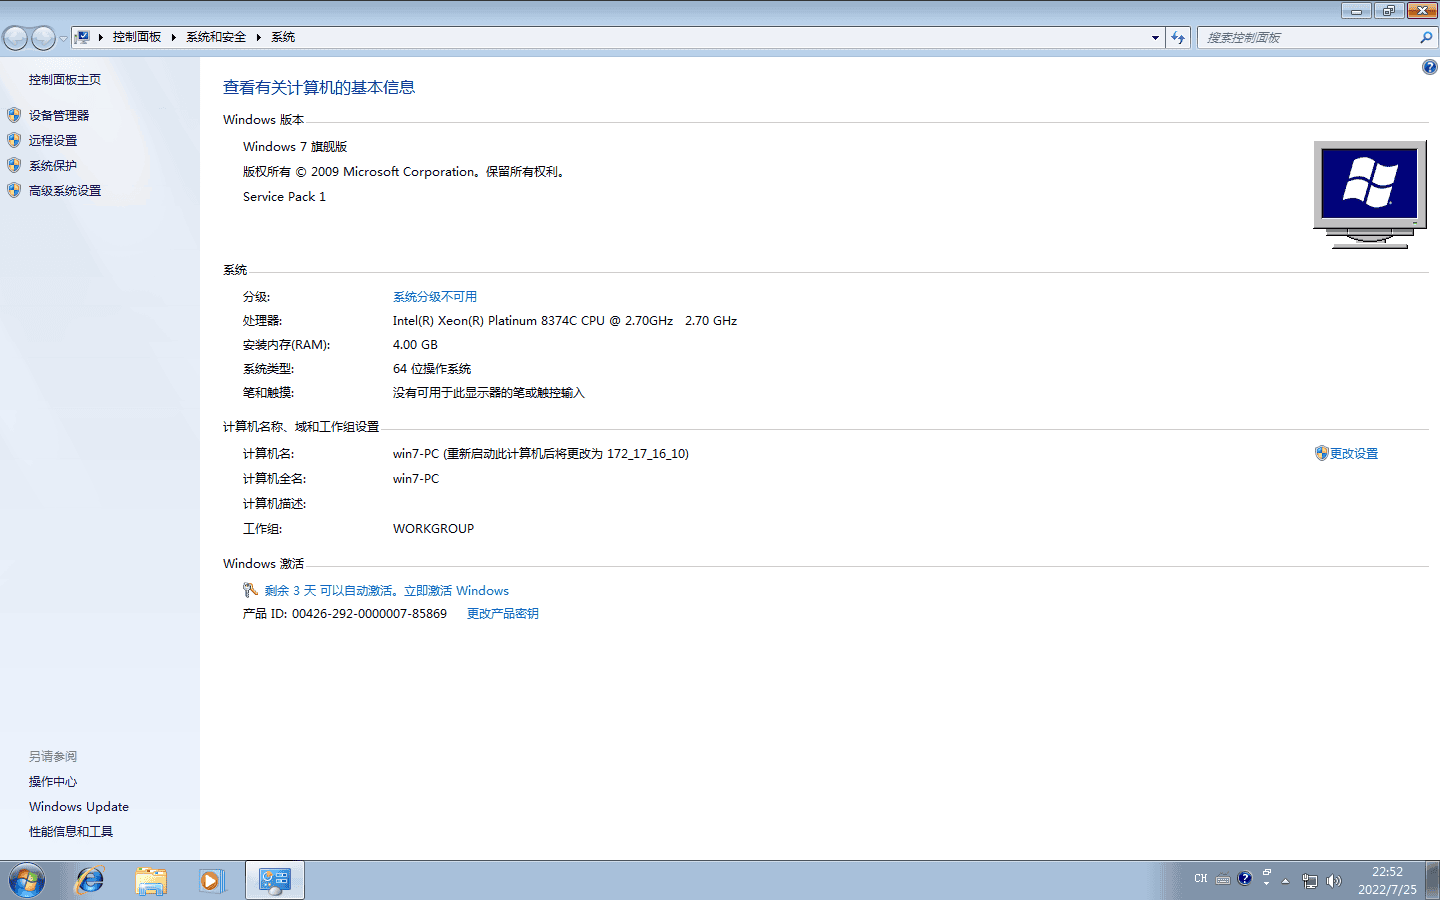This screenshot has width=1440, height=900.
Task: Expand the breadcrumb arrow before 控制面板
Action: (x=101, y=37)
